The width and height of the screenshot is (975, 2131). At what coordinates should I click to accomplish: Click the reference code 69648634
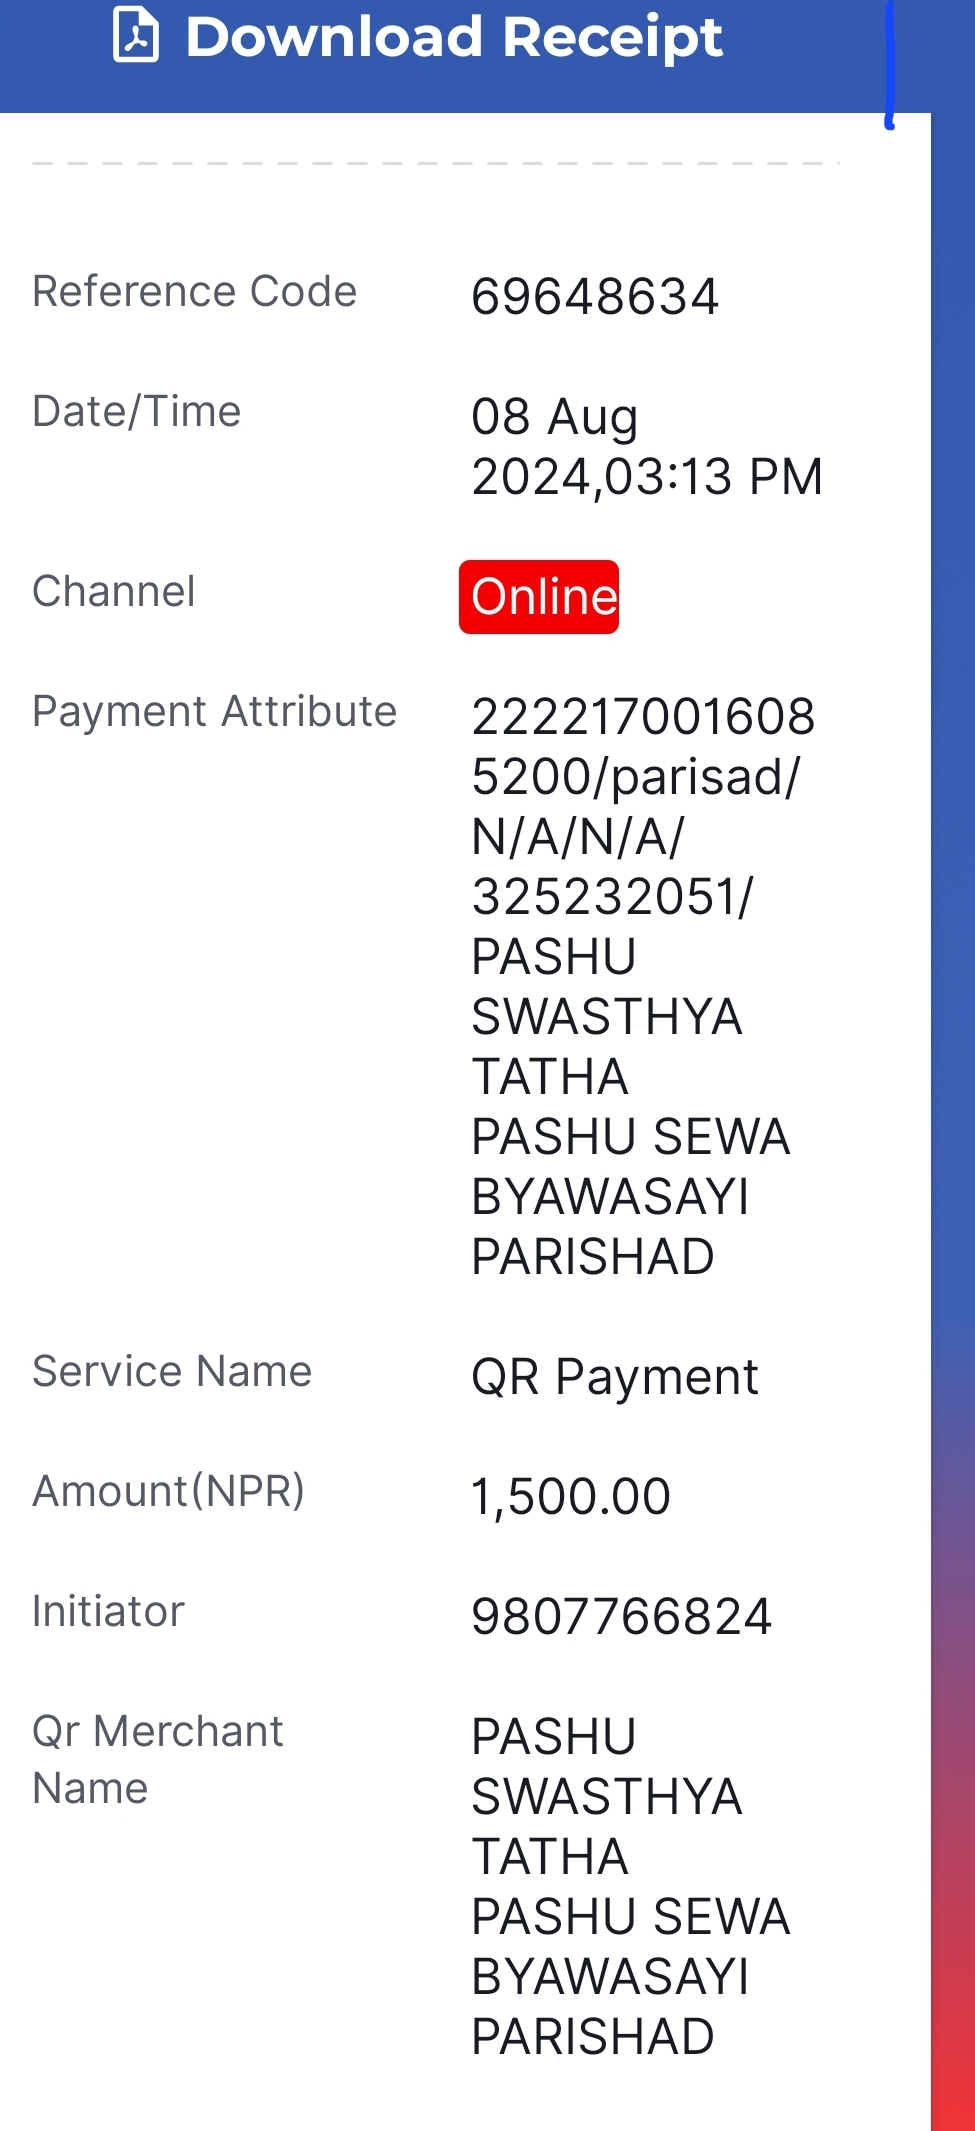click(595, 297)
